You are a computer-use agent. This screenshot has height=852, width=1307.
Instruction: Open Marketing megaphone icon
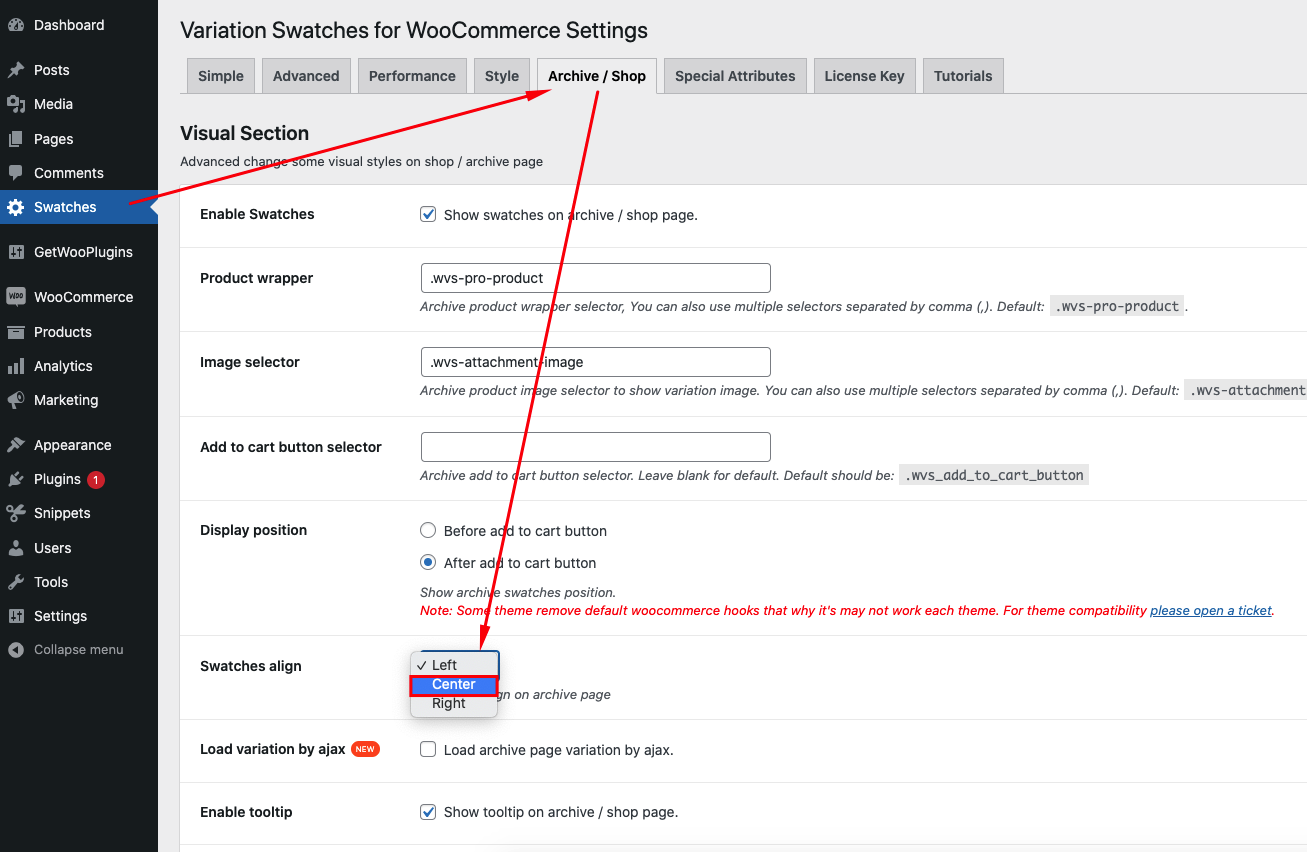[15, 400]
